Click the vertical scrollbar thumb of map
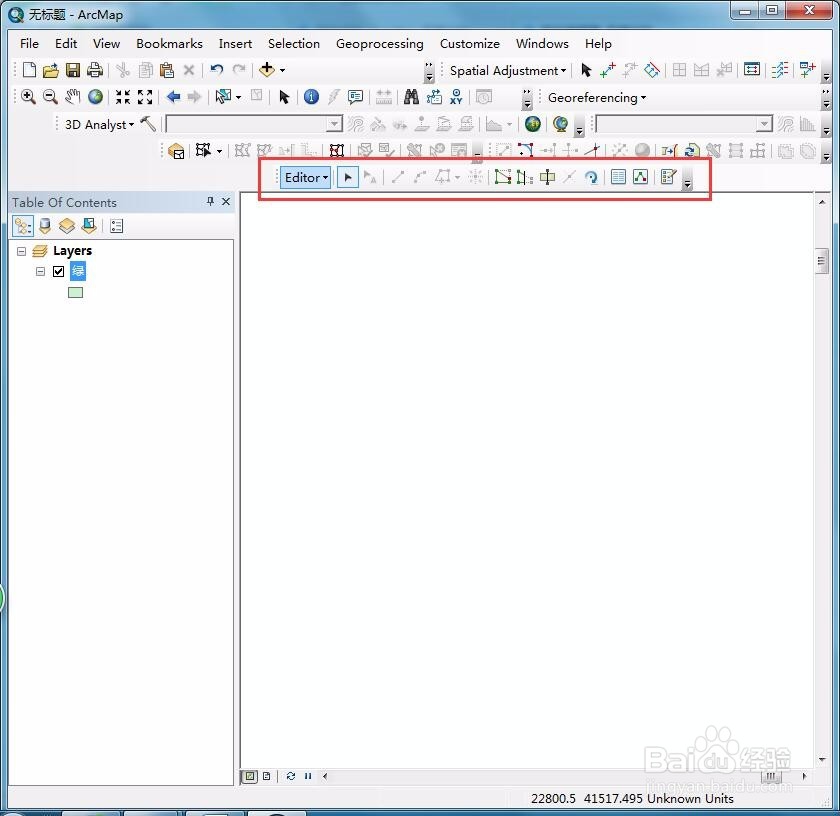Image resolution: width=840 pixels, height=816 pixels. click(821, 261)
